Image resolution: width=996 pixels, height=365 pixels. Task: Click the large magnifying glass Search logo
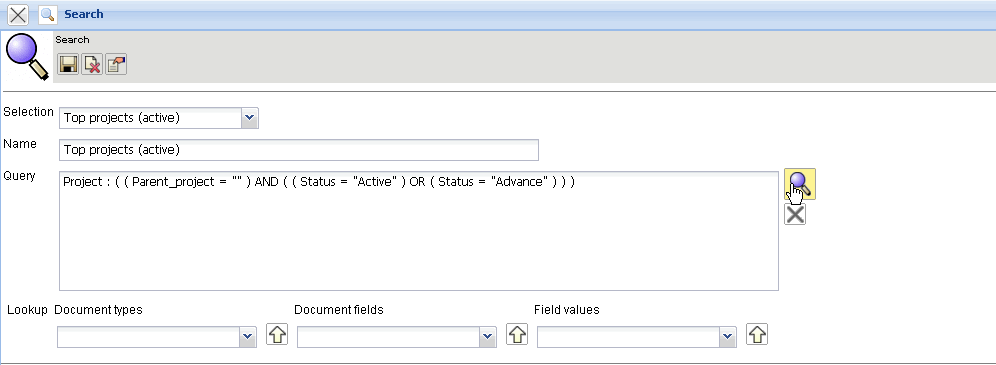coord(27,56)
